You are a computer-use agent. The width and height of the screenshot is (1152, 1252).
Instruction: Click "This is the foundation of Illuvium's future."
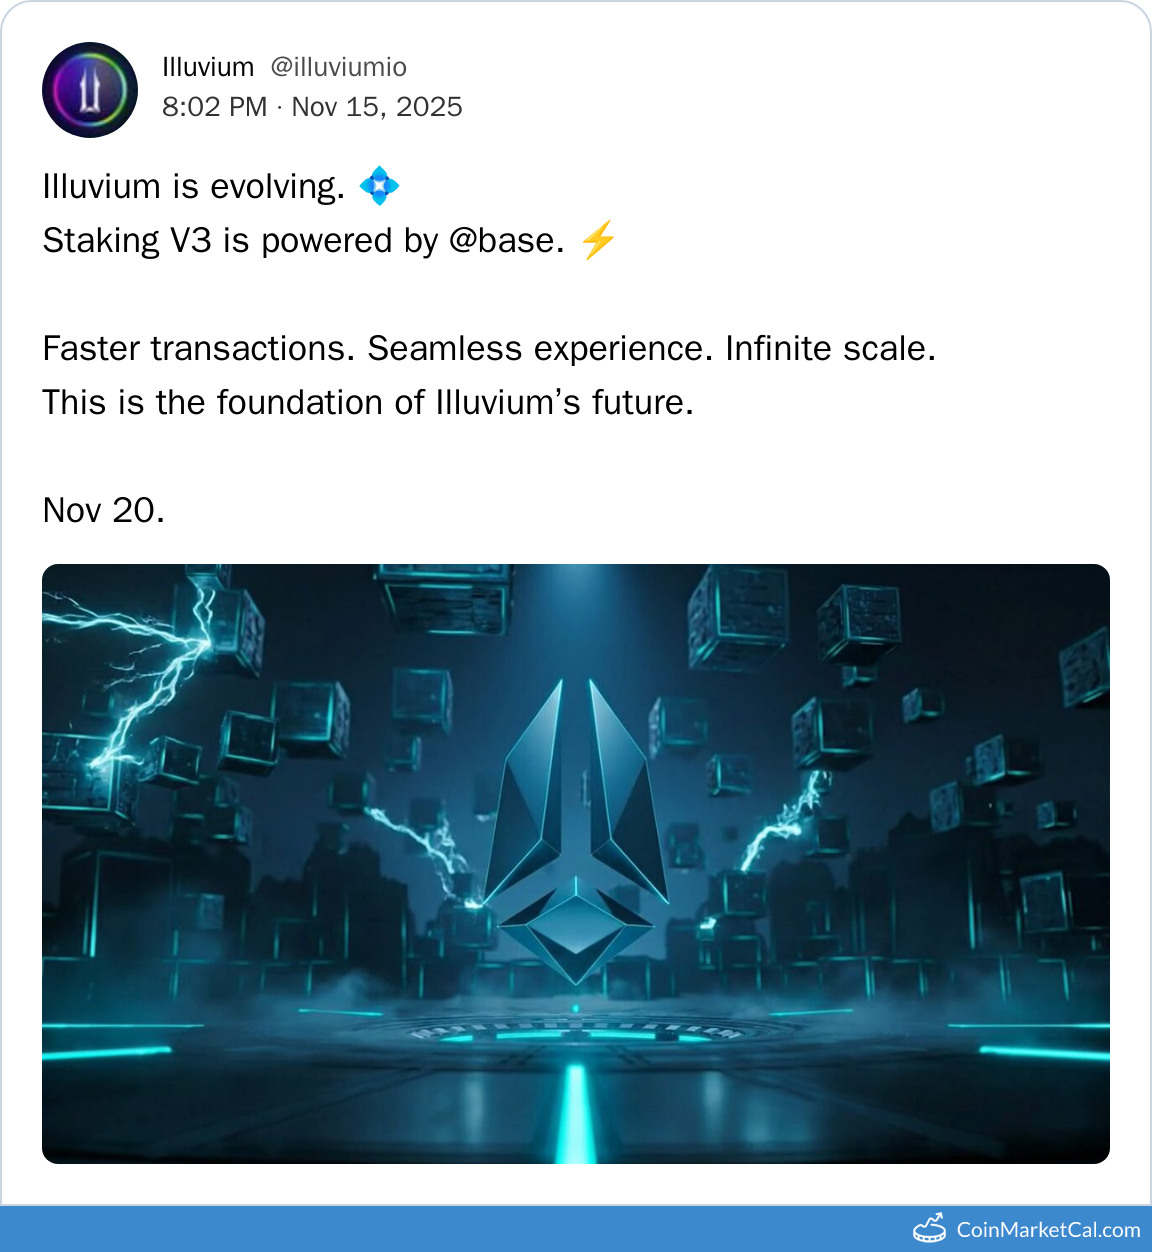click(x=368, y=403)
